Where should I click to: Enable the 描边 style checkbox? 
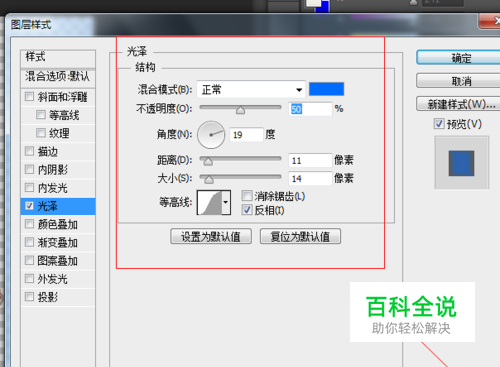[29, 151]
